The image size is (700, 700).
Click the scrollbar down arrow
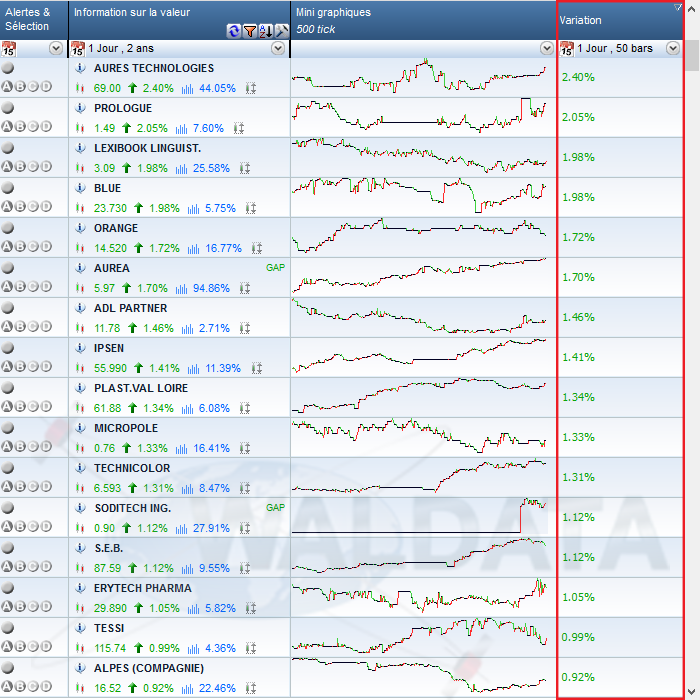coord(692,692)
